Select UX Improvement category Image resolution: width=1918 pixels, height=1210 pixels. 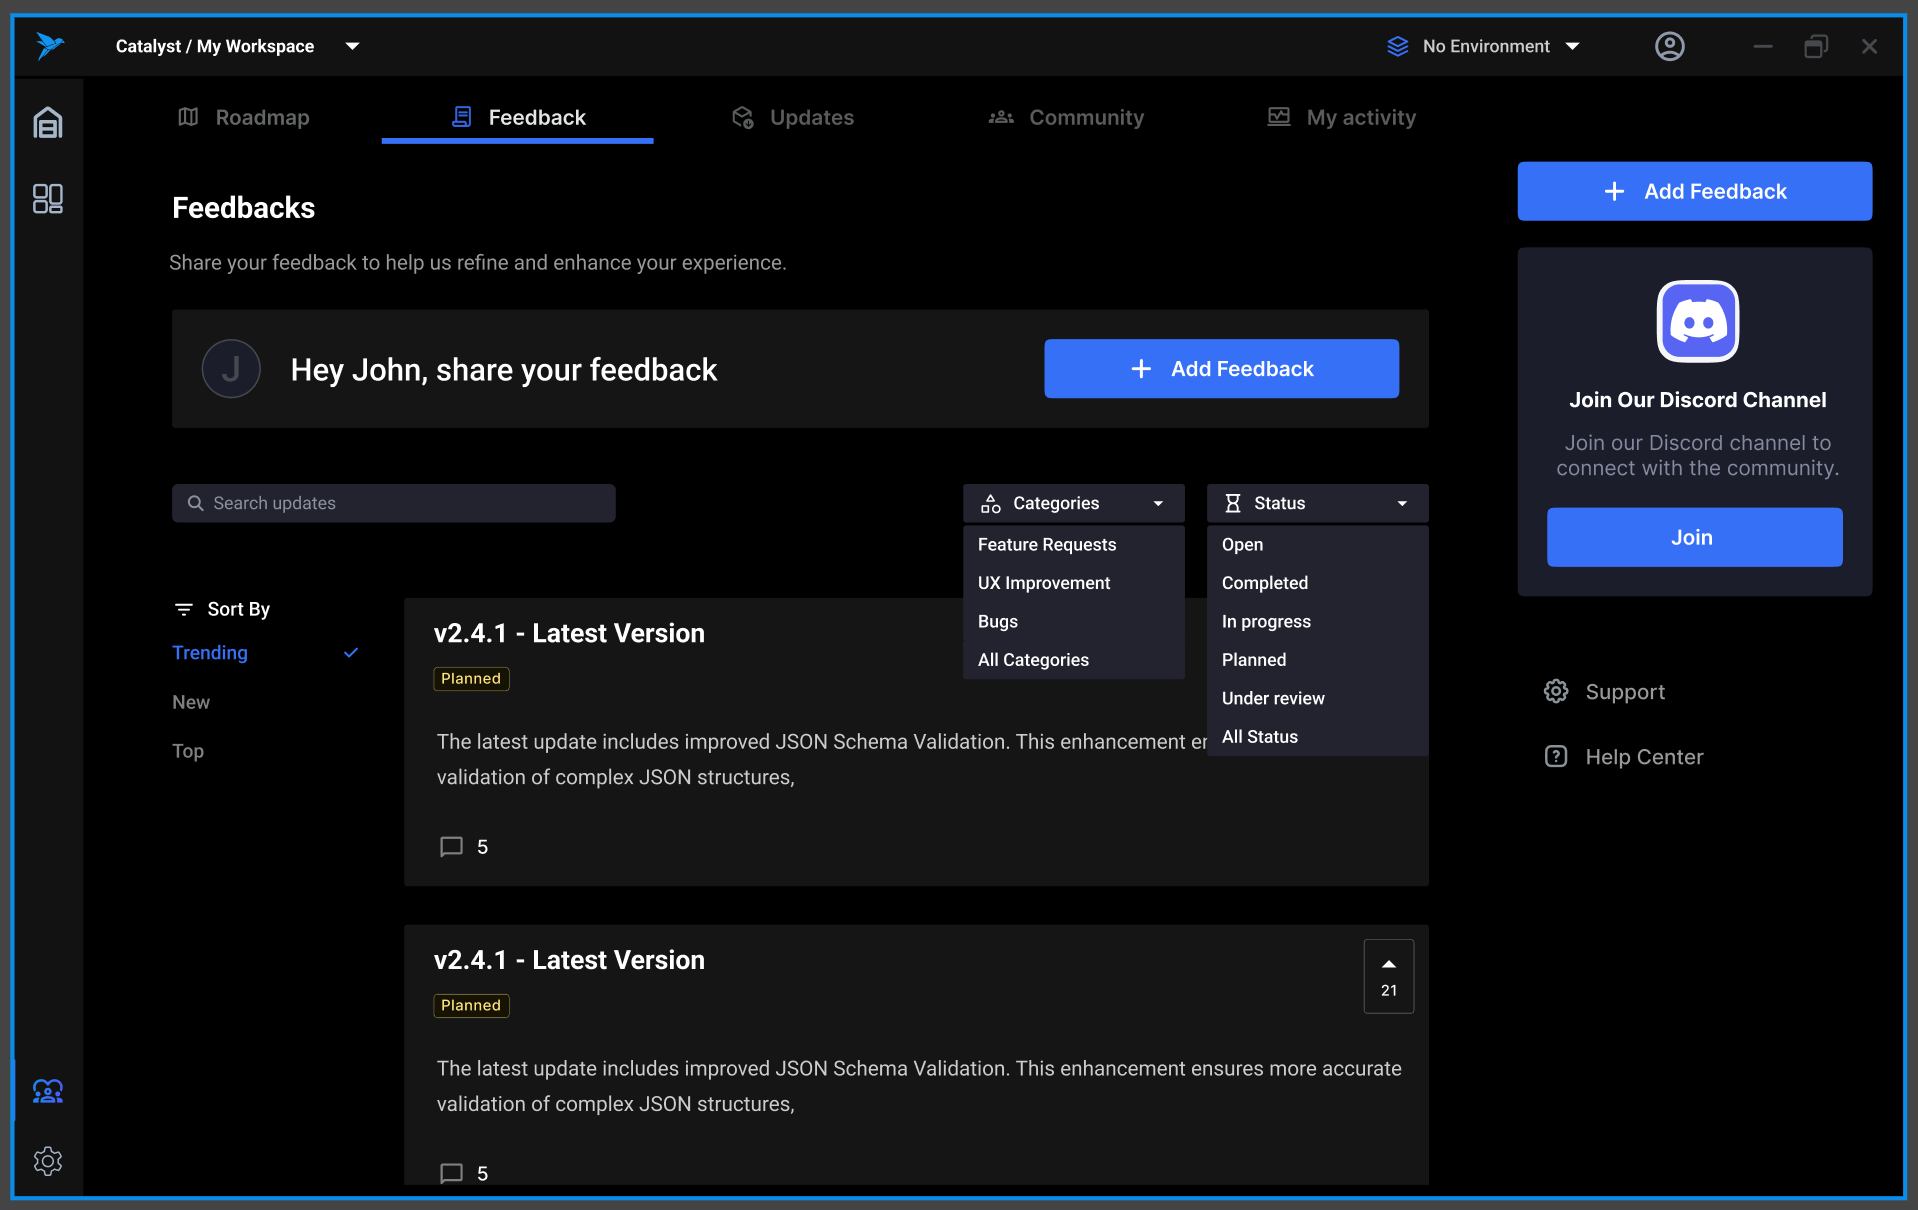(1073, 583)
